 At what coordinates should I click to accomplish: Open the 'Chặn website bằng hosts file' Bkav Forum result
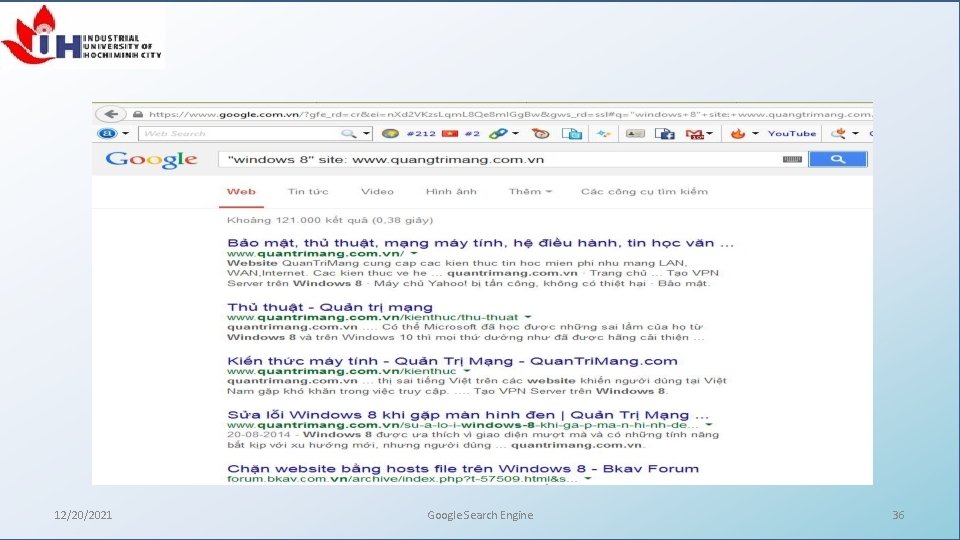coord(463,468)
